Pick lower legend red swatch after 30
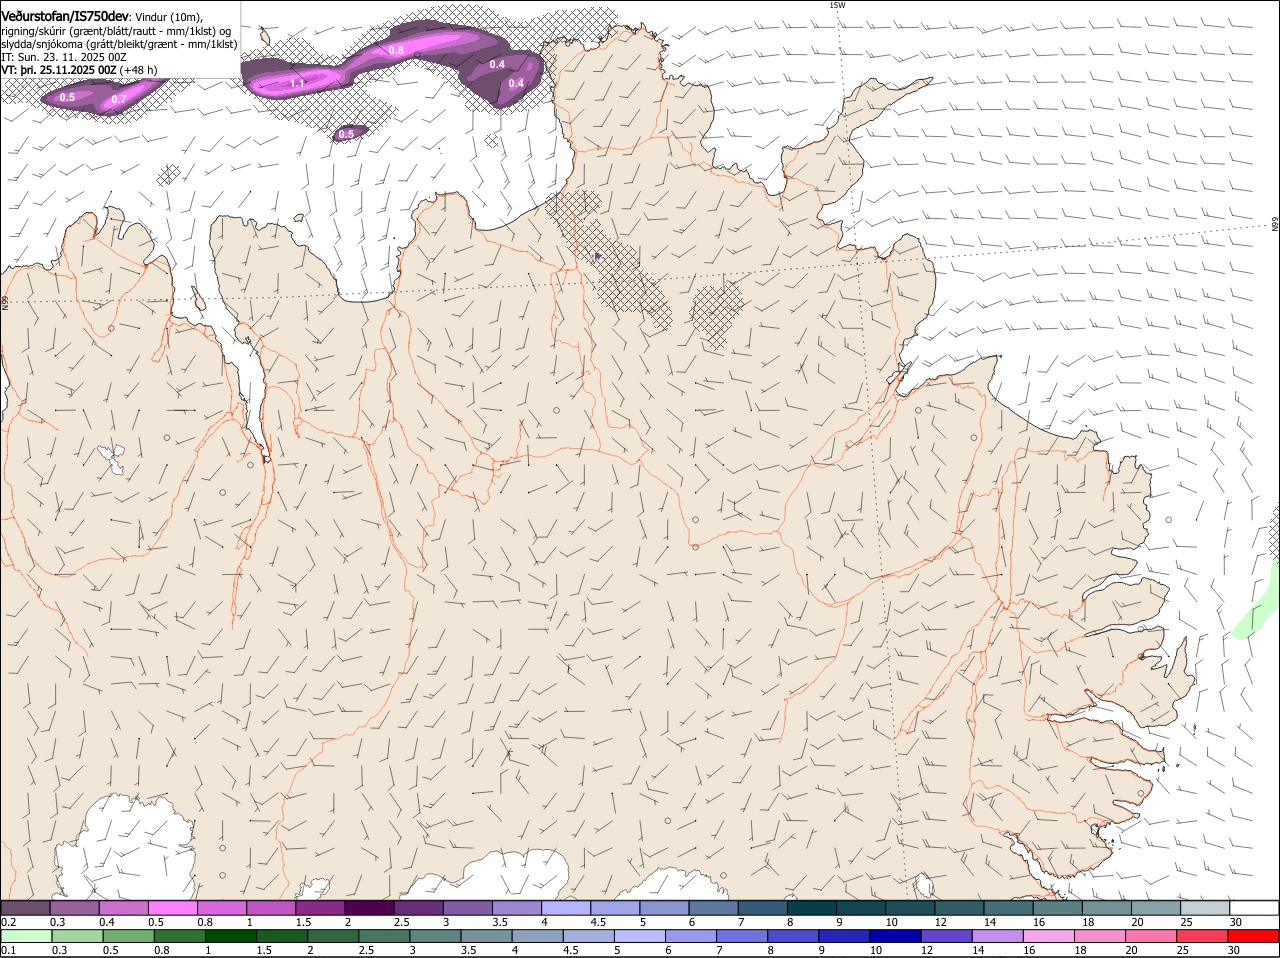 [1253, 936]
